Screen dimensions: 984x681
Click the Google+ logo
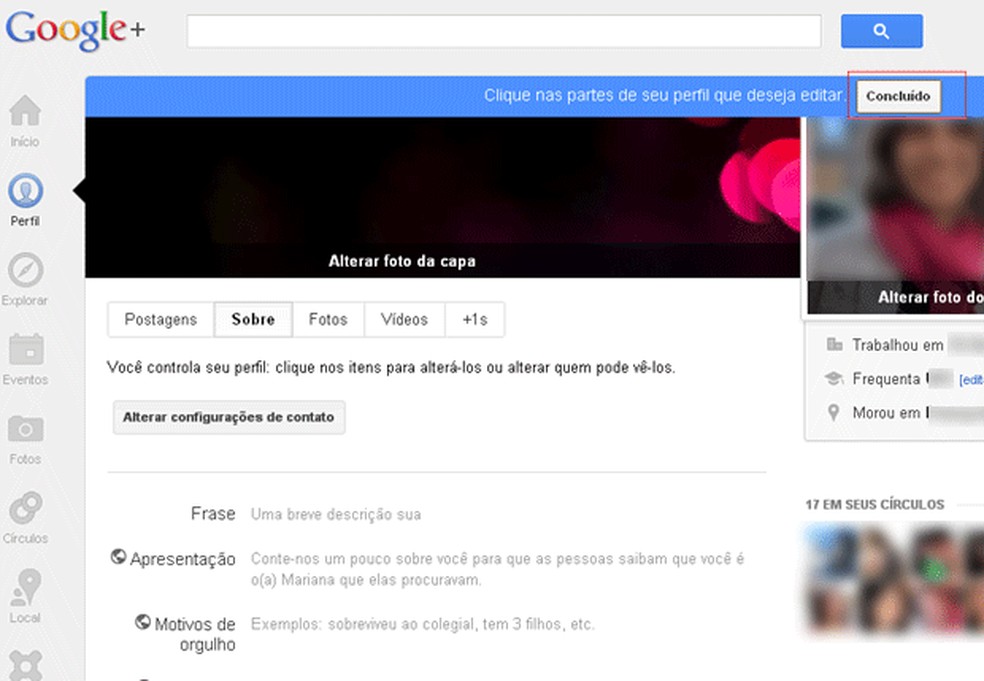[75, 31]
